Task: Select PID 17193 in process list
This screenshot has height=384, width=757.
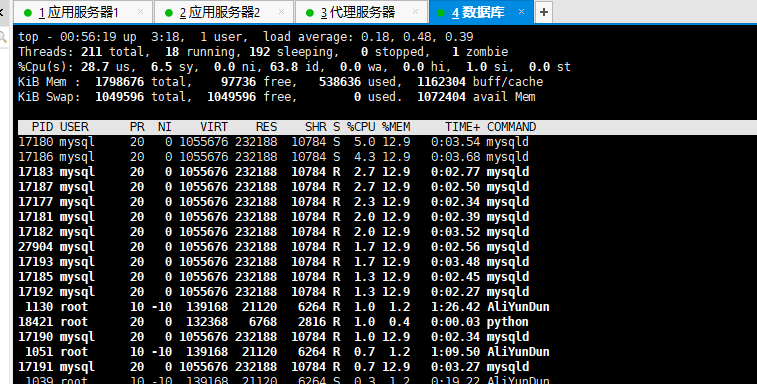Action: click(36, 262)
